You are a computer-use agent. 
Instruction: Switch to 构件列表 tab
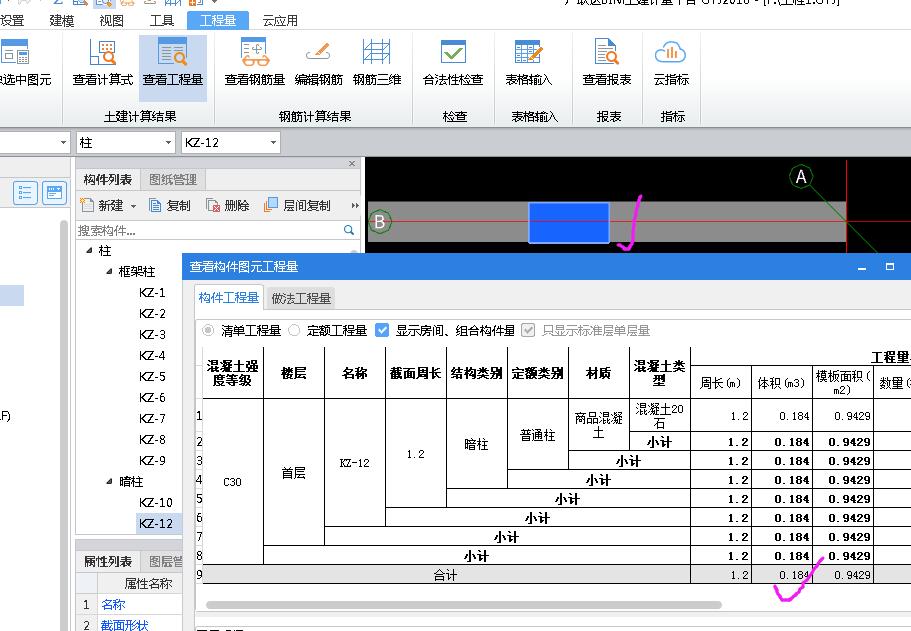pos(107,180)
